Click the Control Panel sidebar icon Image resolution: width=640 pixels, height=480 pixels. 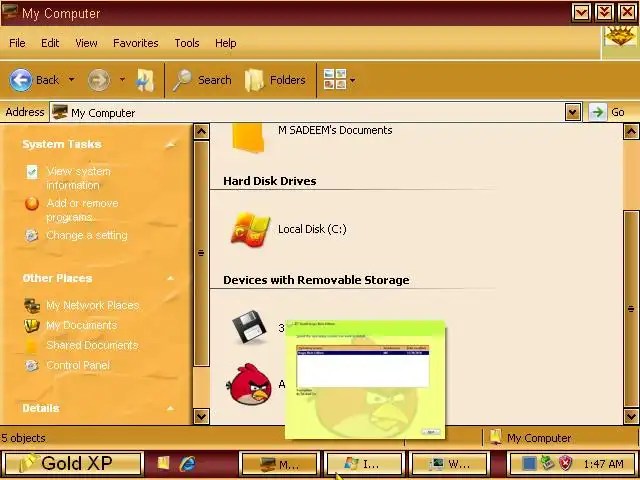[x=32, y=365]
